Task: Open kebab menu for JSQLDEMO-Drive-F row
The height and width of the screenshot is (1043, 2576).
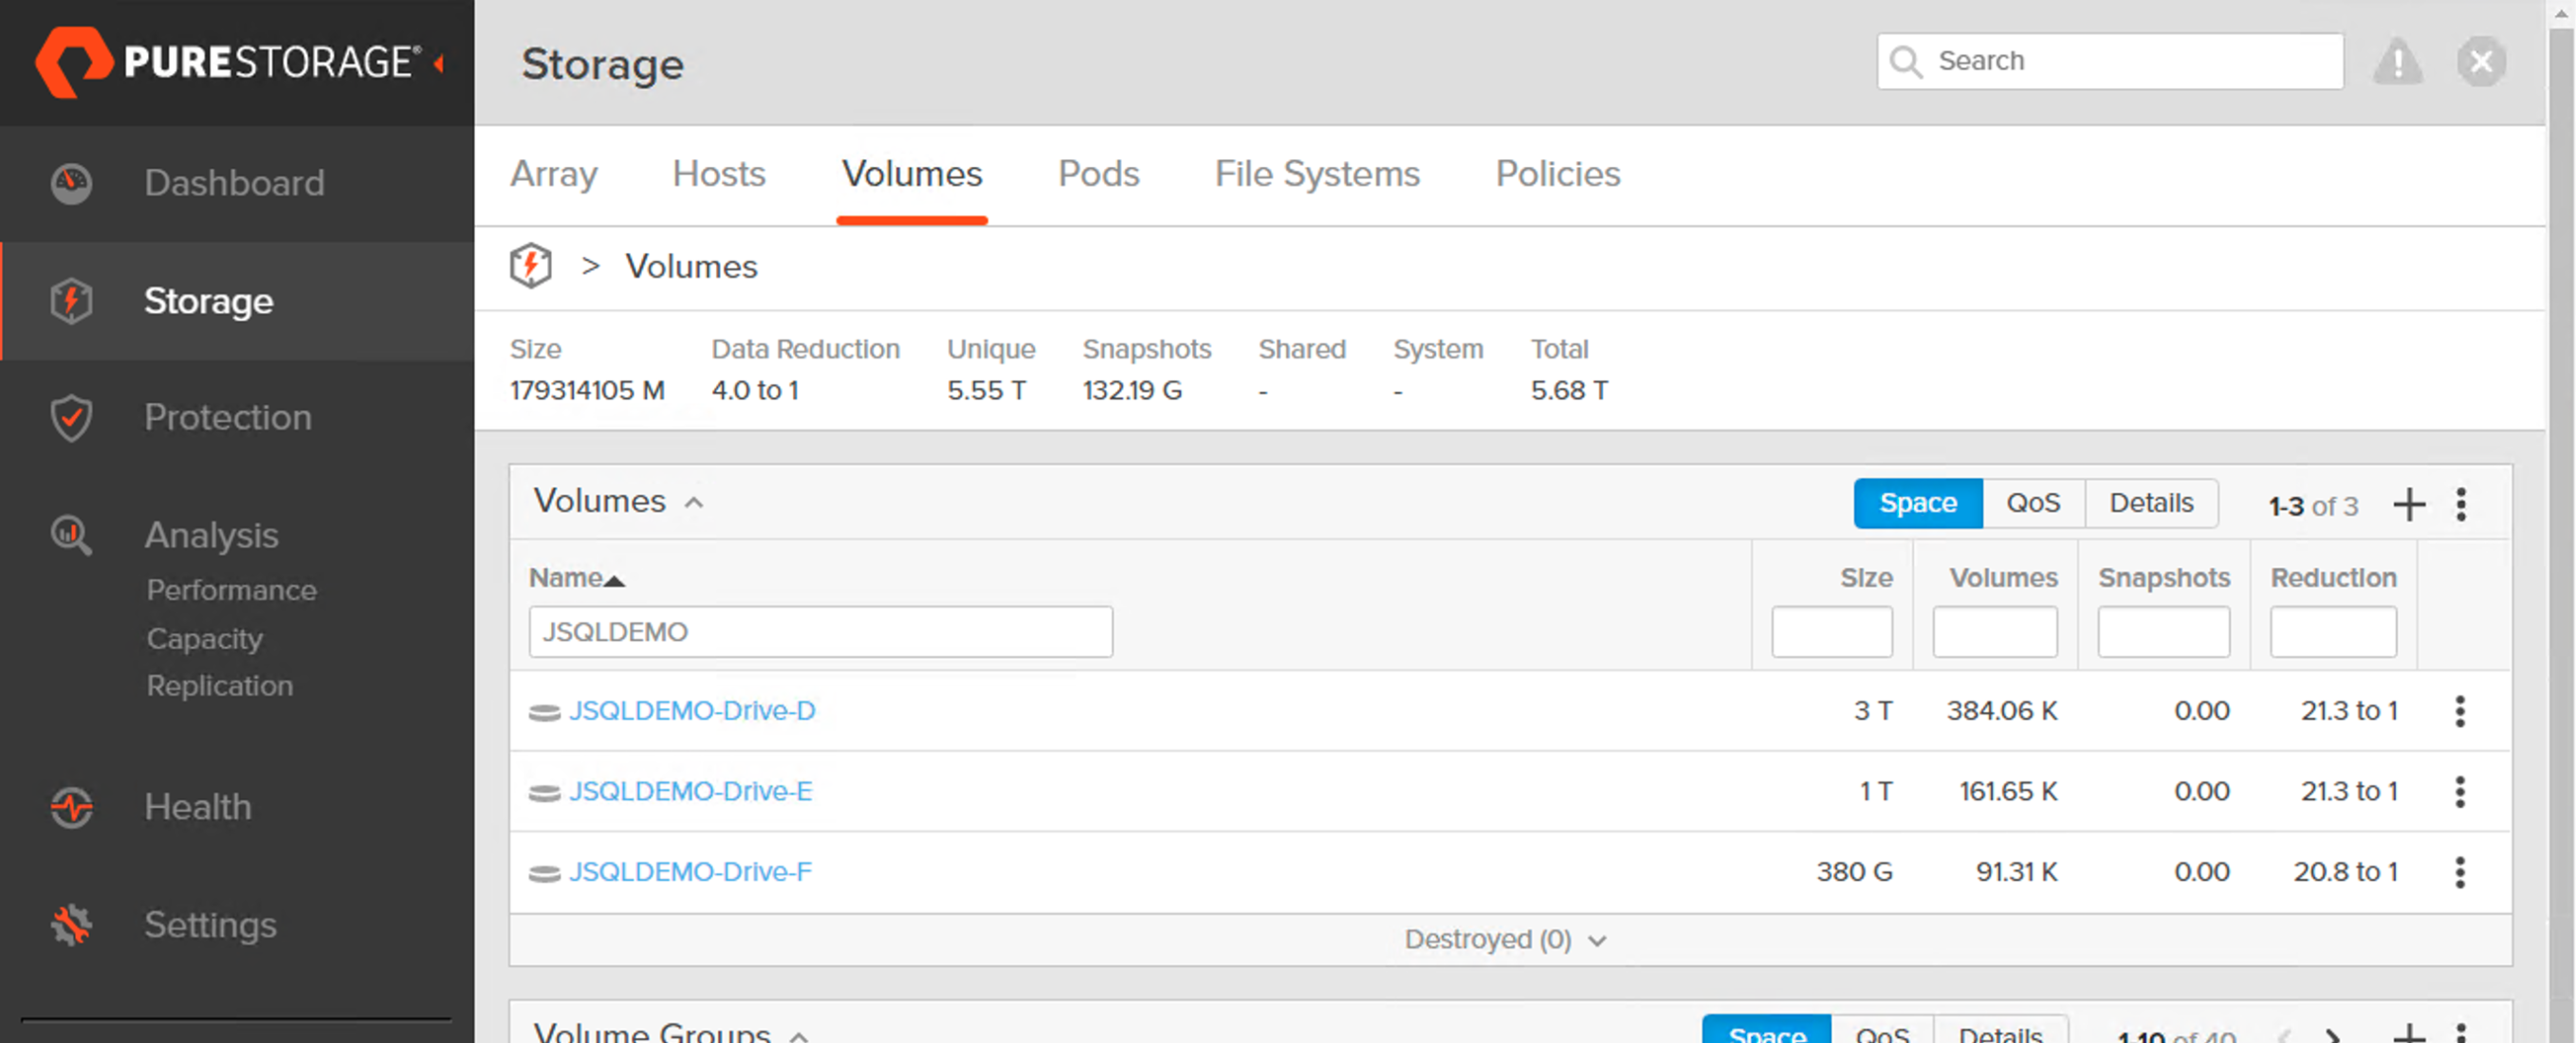Action: pyautogui.click(x=2459, y=872)
